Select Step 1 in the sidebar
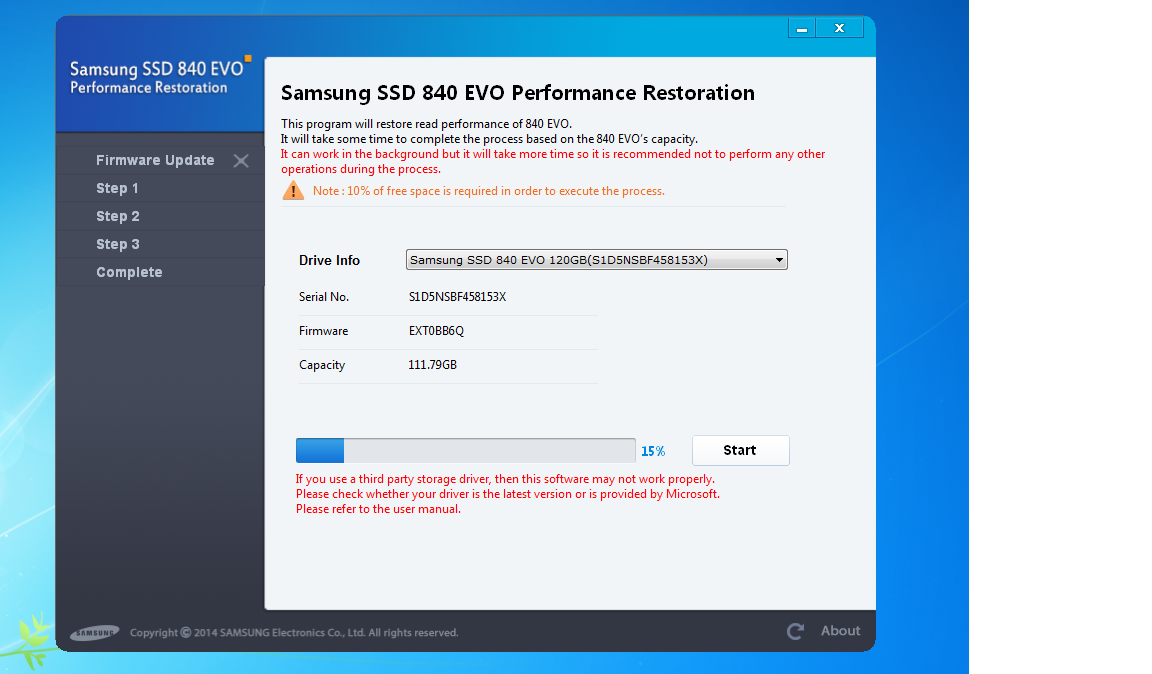 tap(117, 188)
